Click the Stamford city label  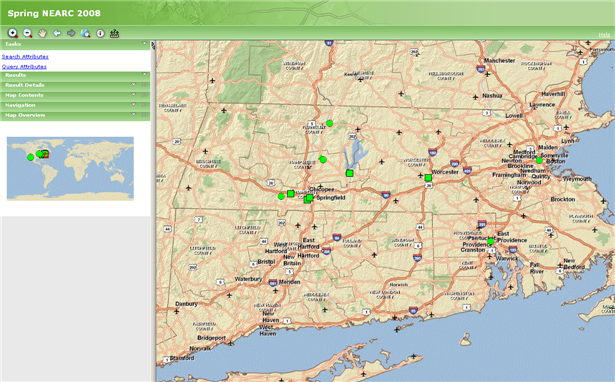click(x=182, y=358)
